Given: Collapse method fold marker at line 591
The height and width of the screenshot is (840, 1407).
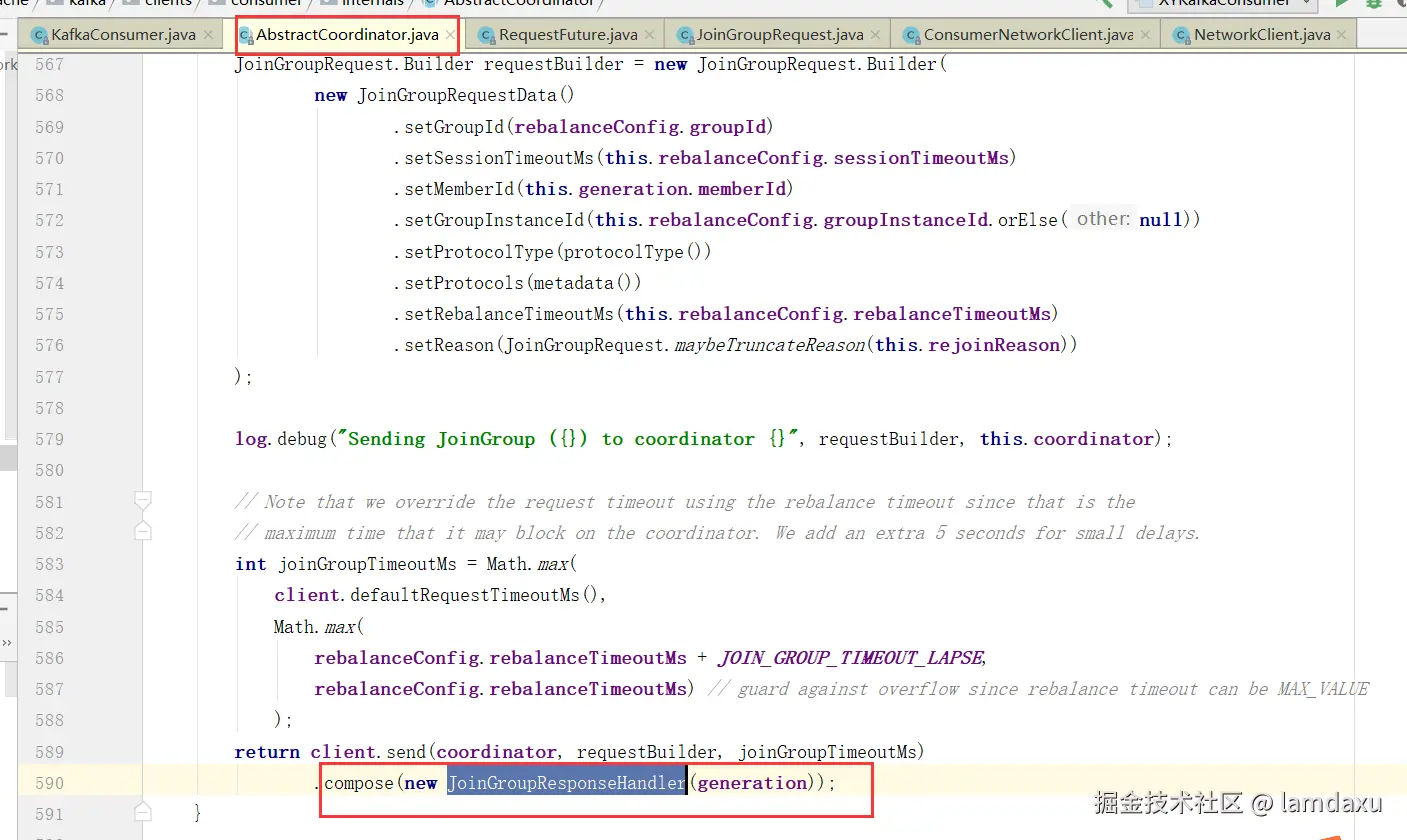Looking at the screenshot, I should [142, 811].
